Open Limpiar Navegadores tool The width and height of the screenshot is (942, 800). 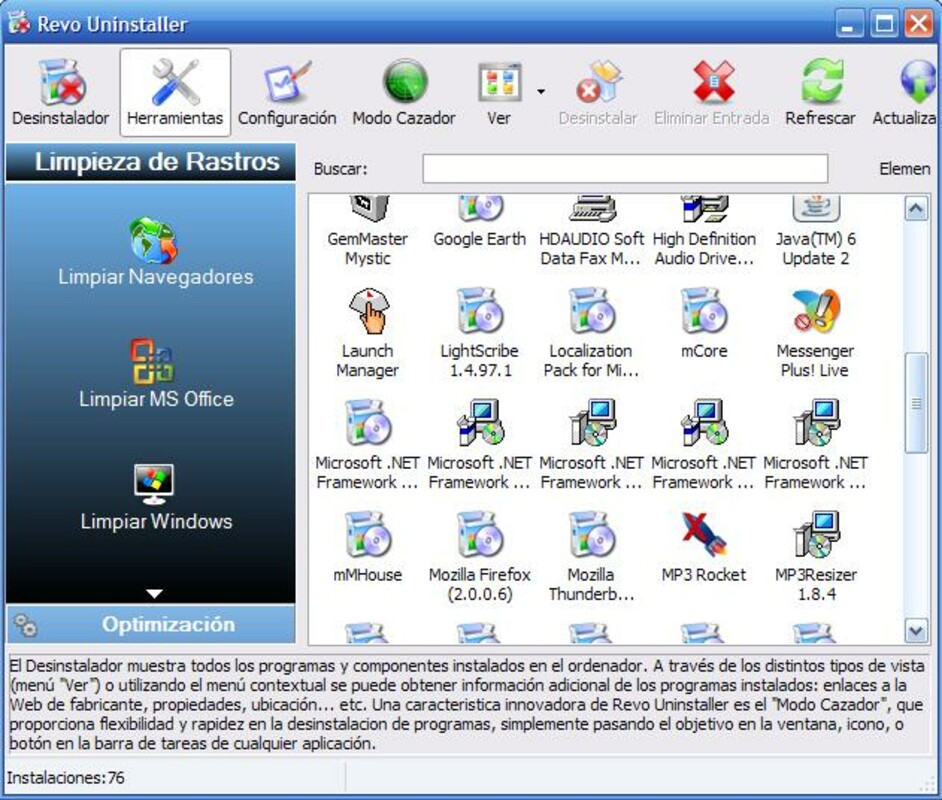coord(155,252)
